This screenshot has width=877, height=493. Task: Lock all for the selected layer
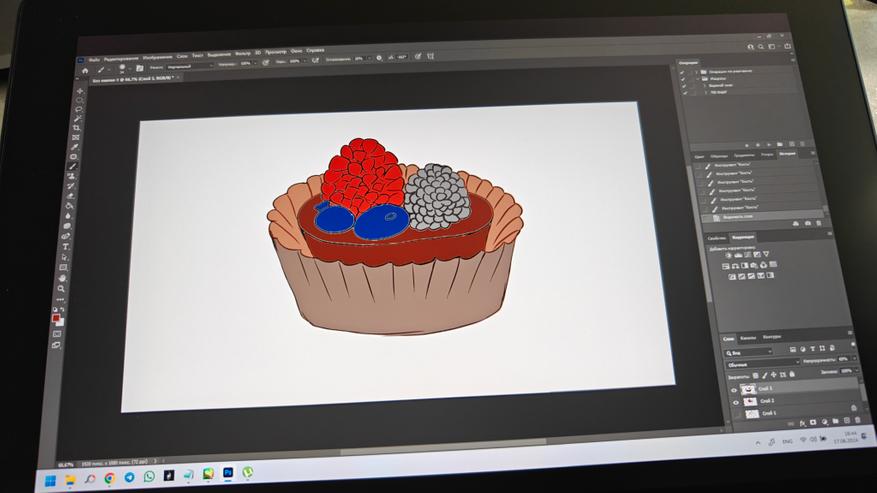point(792,374)
